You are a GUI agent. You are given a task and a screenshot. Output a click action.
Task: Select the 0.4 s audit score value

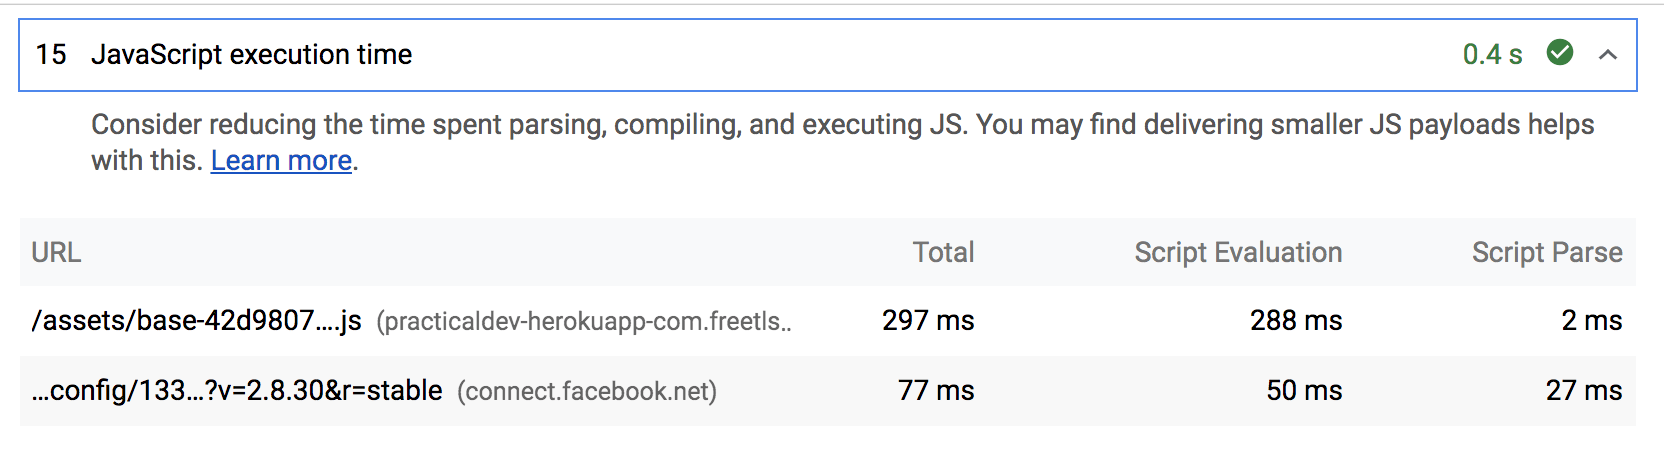(x=1492, y=55)
